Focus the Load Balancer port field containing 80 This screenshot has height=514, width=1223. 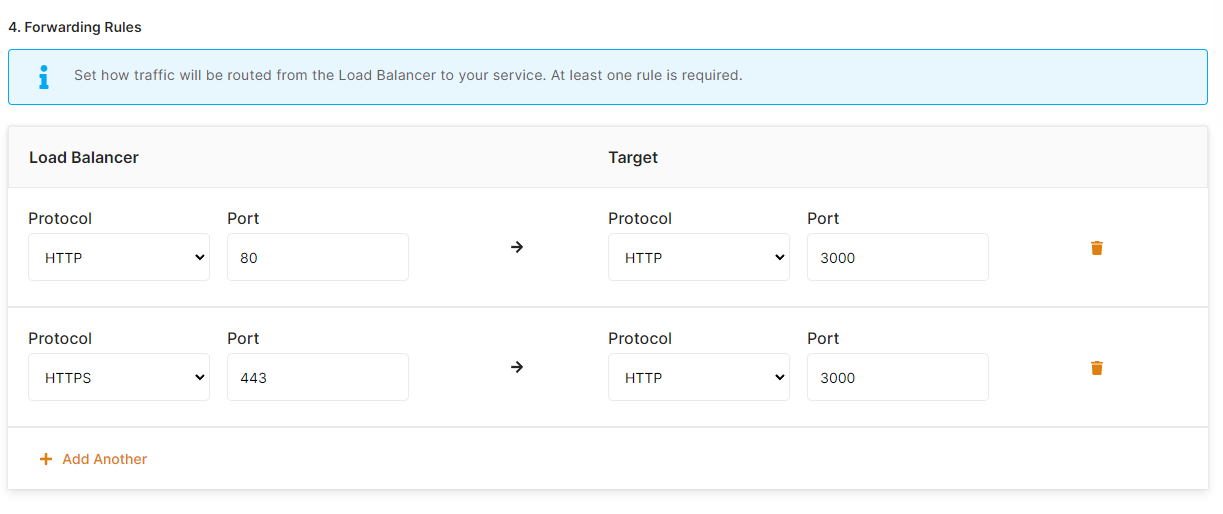point(317,257)
